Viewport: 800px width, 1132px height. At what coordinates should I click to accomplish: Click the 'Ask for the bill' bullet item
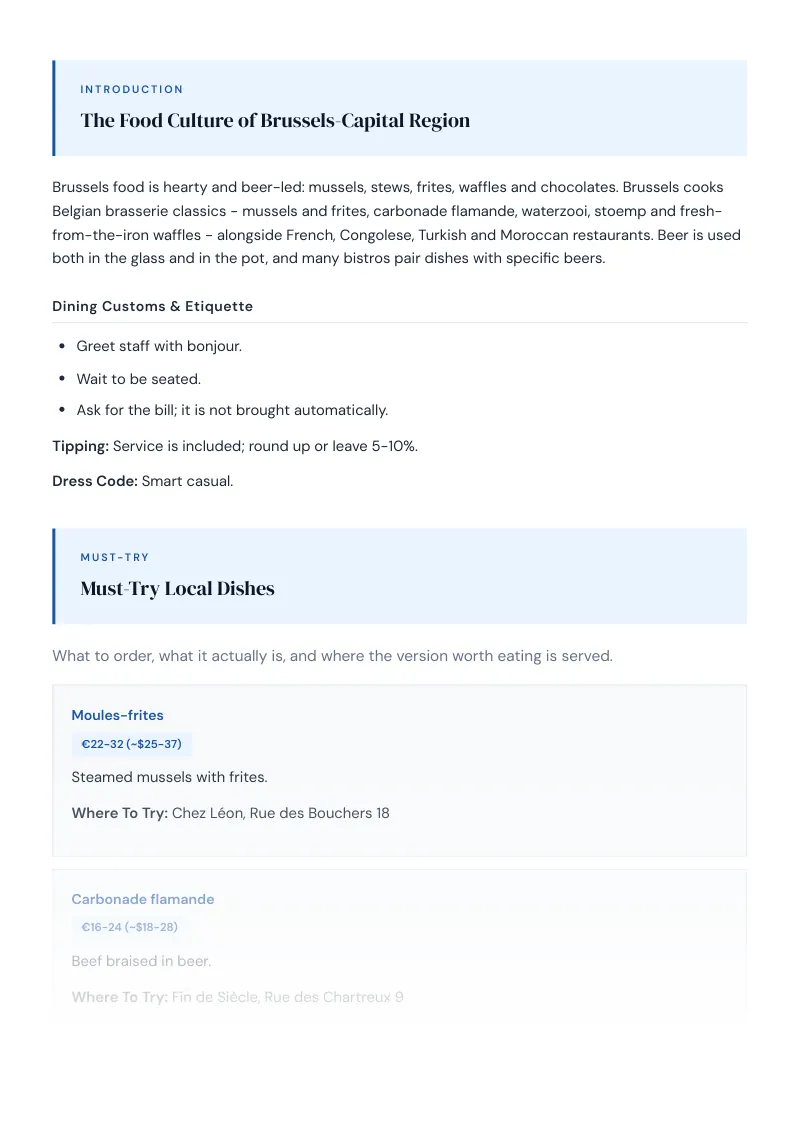pos(232,410)
